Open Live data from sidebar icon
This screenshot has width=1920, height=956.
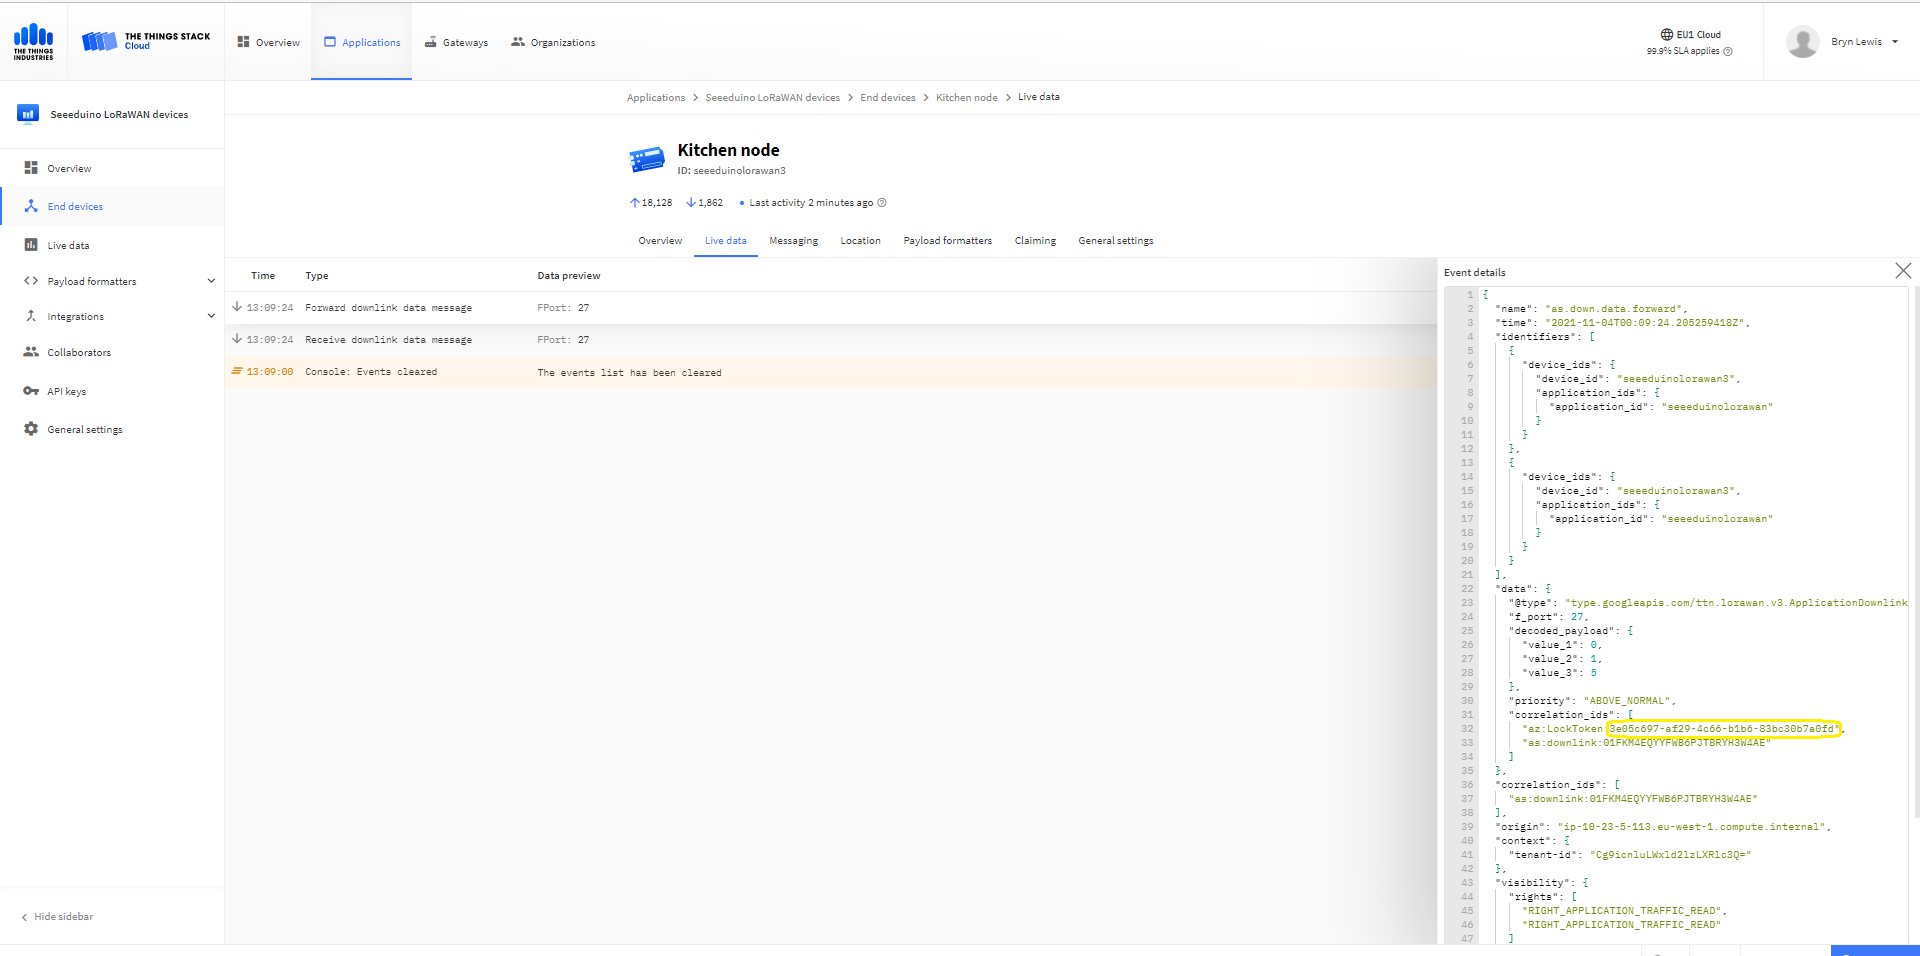[x=31, y=245]
